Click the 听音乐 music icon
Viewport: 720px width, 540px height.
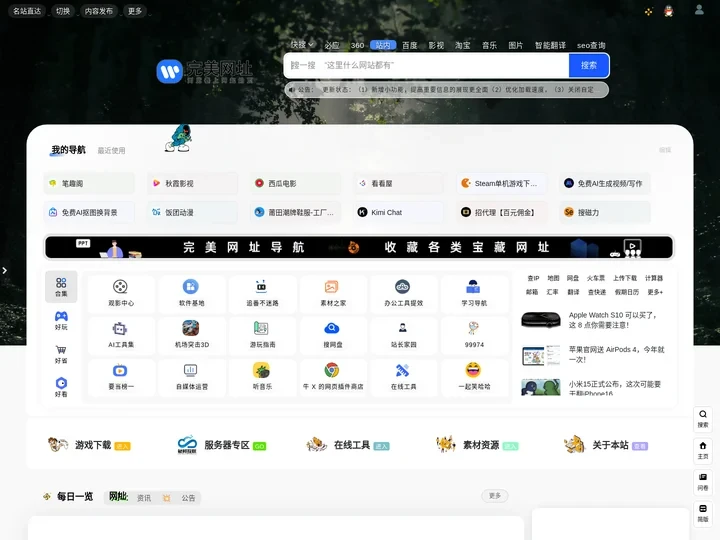coord(261,370)
